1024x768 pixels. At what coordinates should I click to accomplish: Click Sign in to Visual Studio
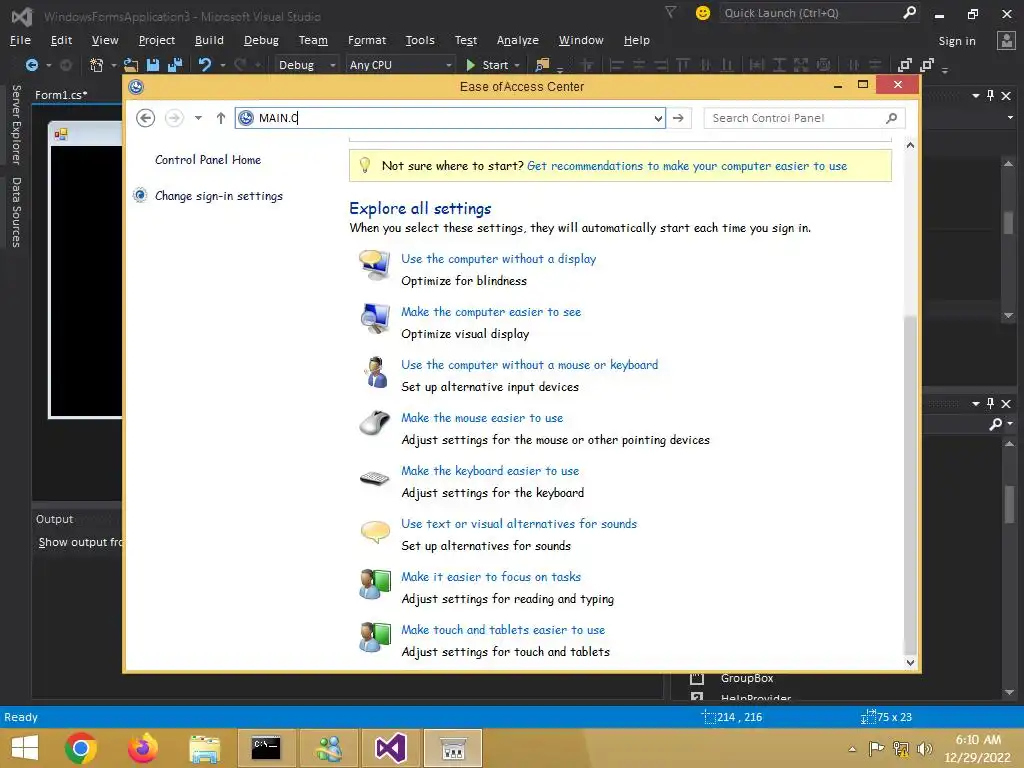(x=957, y=41)
